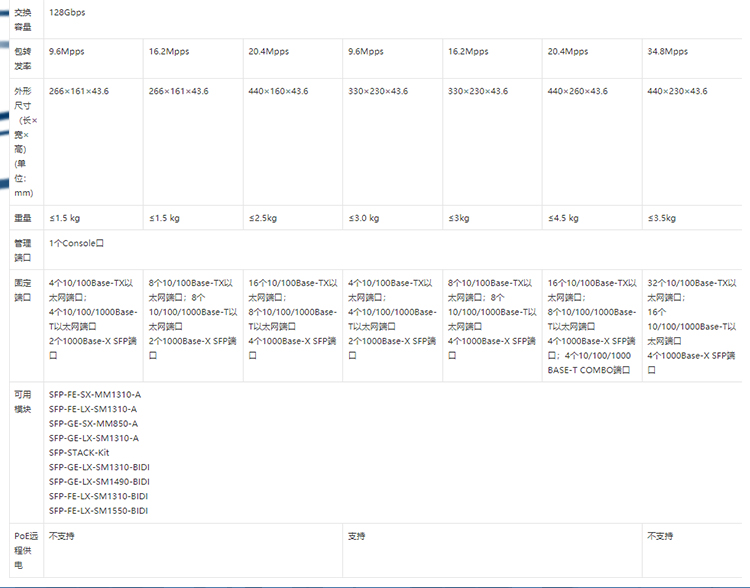
Task: Select the ≤3.5kg weight cell
Action: point(662,218)
